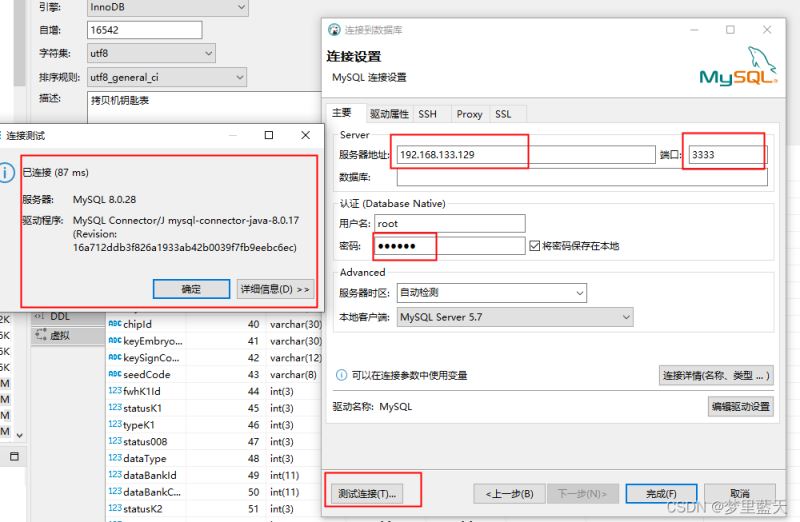The height and width of the screenshot is (522, 800).
Task: Click the username field containing root
Action: (x=449, y=223)
